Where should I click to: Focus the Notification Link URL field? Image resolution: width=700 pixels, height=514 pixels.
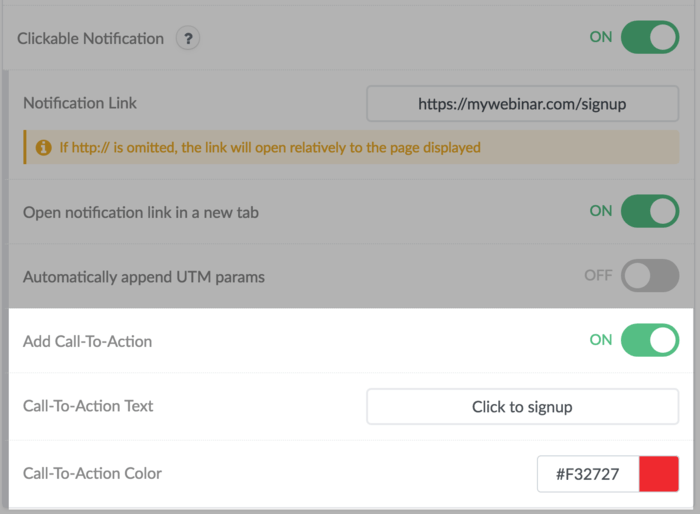[x=522, y=103]
